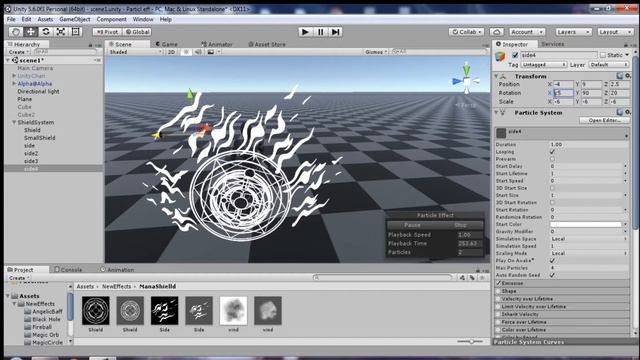Image resolution: width=640 pixels, height=360 pixels.
Task: Open the Account dropdown
Action: point(527,32)
